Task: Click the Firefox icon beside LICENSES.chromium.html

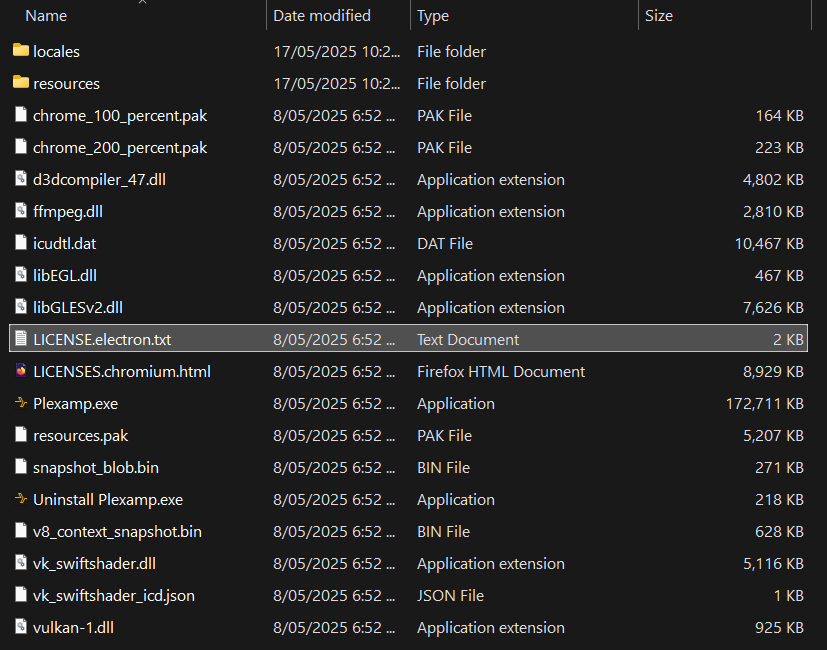Action: coord(21,372)
